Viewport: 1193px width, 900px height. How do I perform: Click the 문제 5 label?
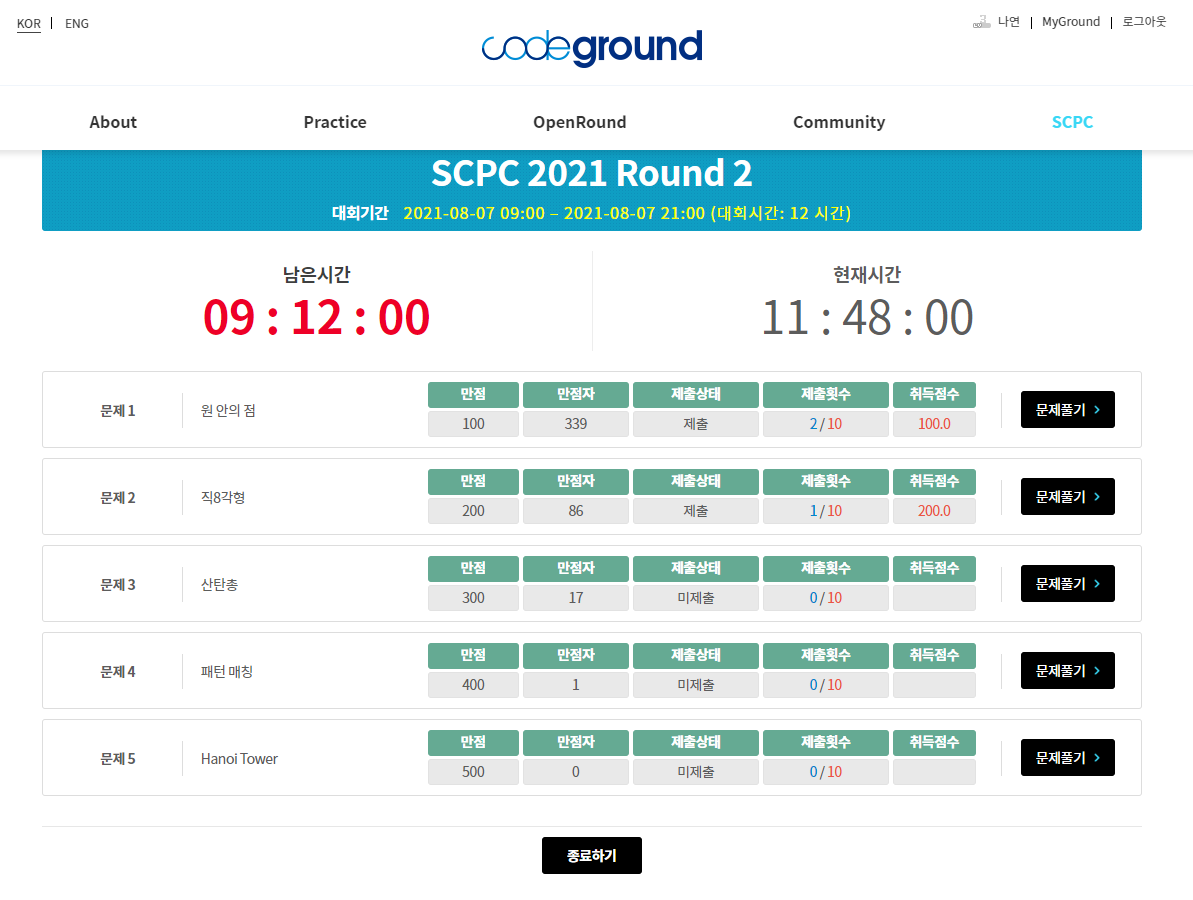pos(118,758)
